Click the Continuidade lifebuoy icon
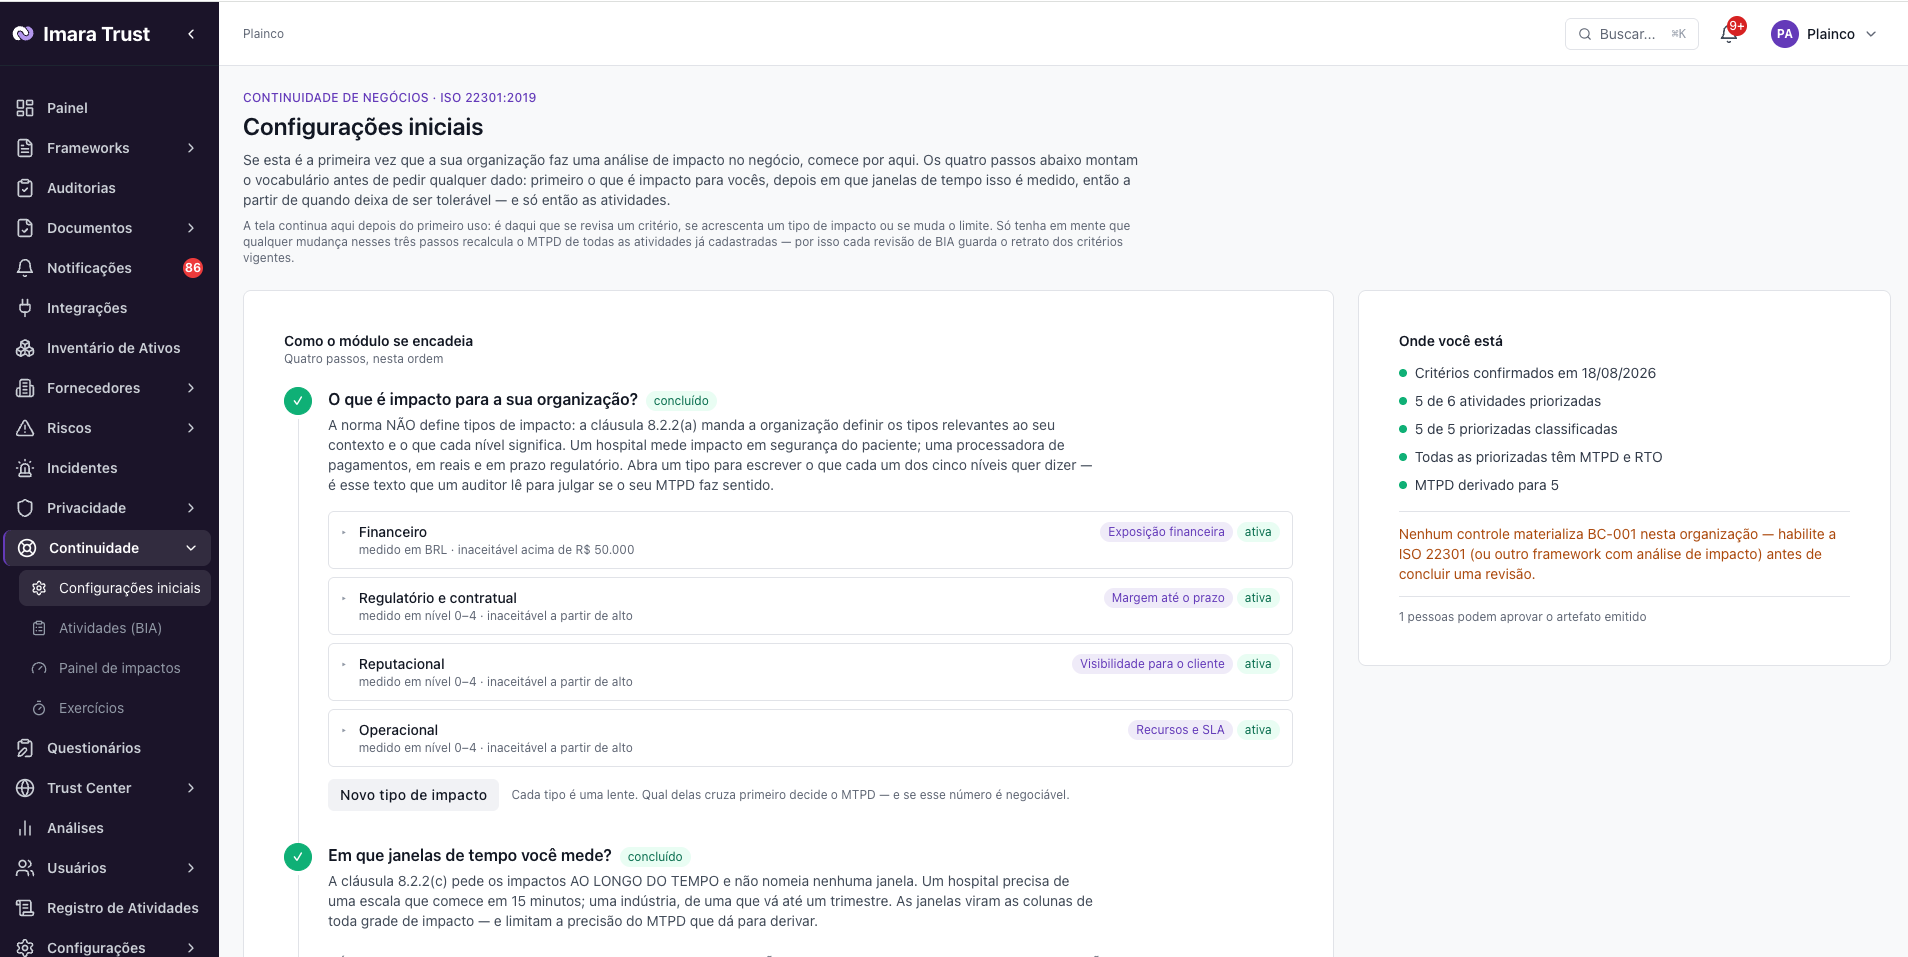 point(27,548)
